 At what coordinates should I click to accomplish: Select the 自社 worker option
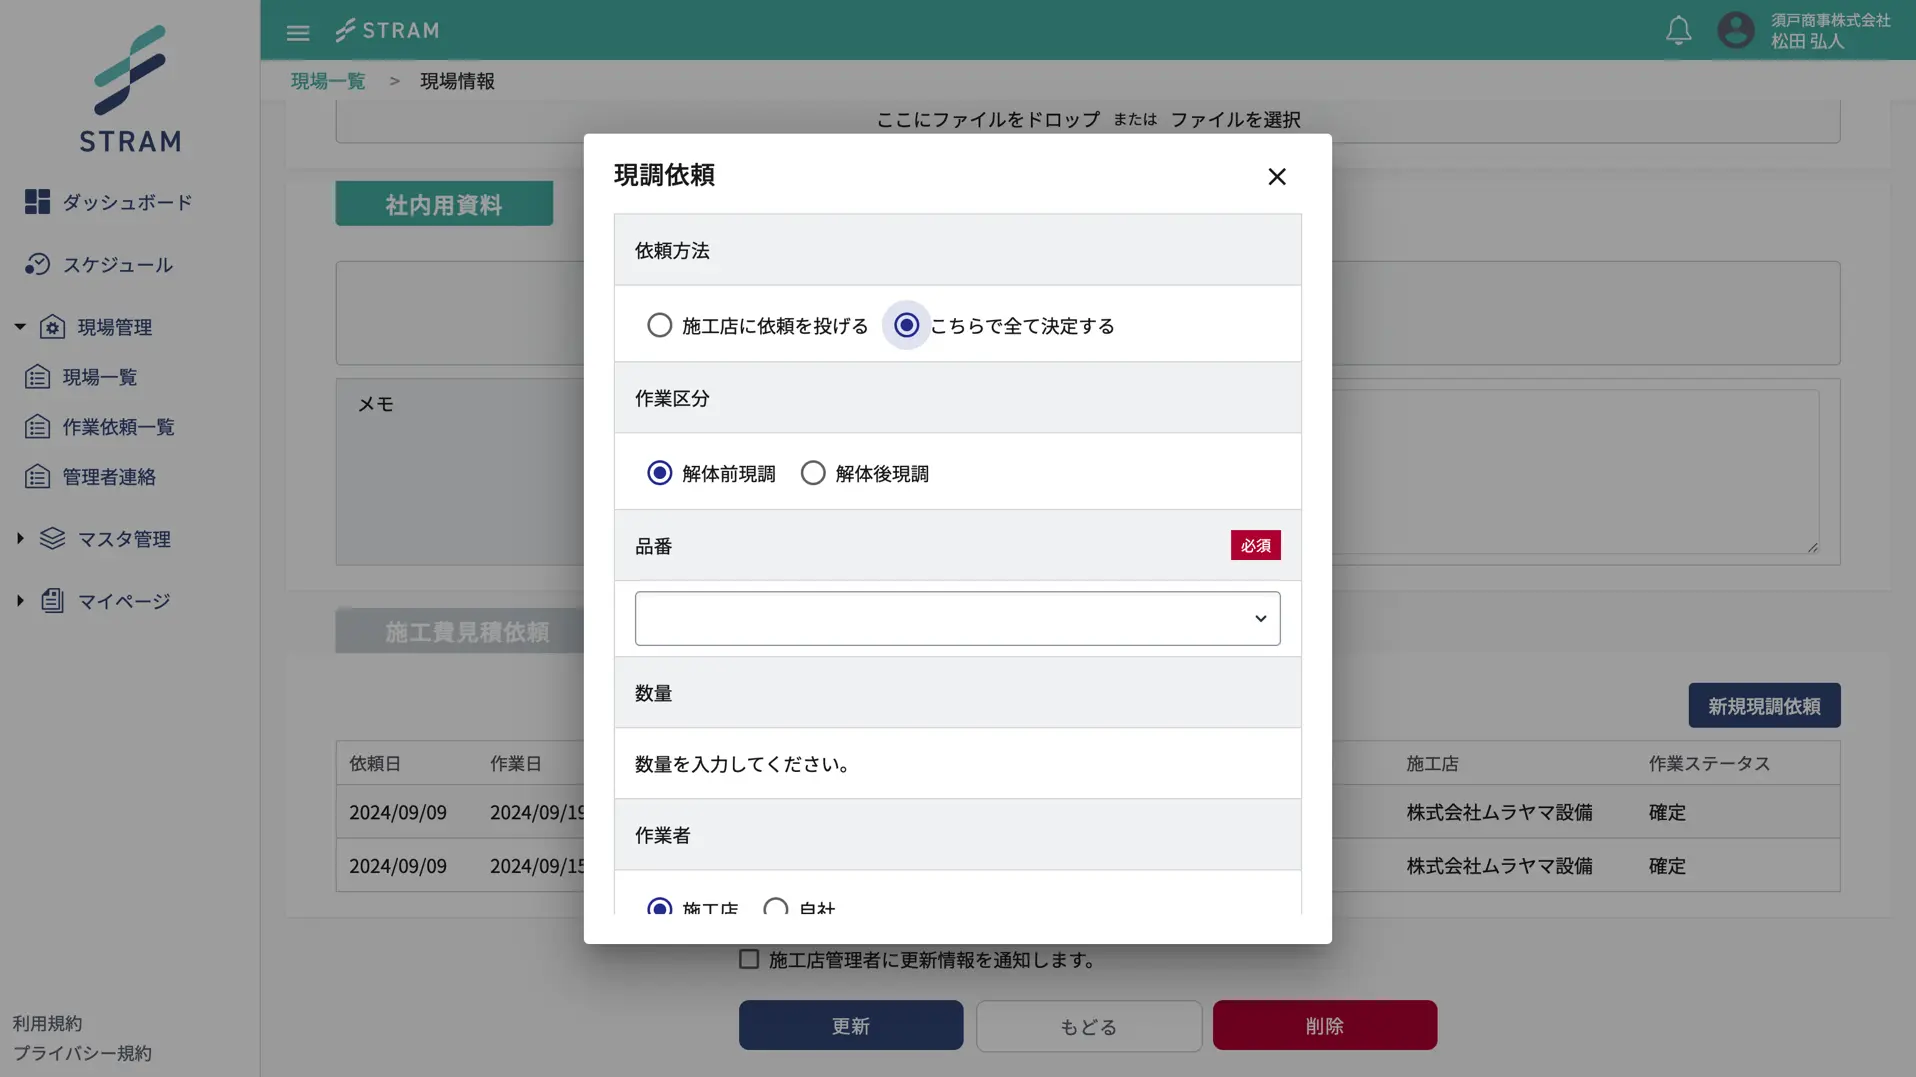(776, 906)
